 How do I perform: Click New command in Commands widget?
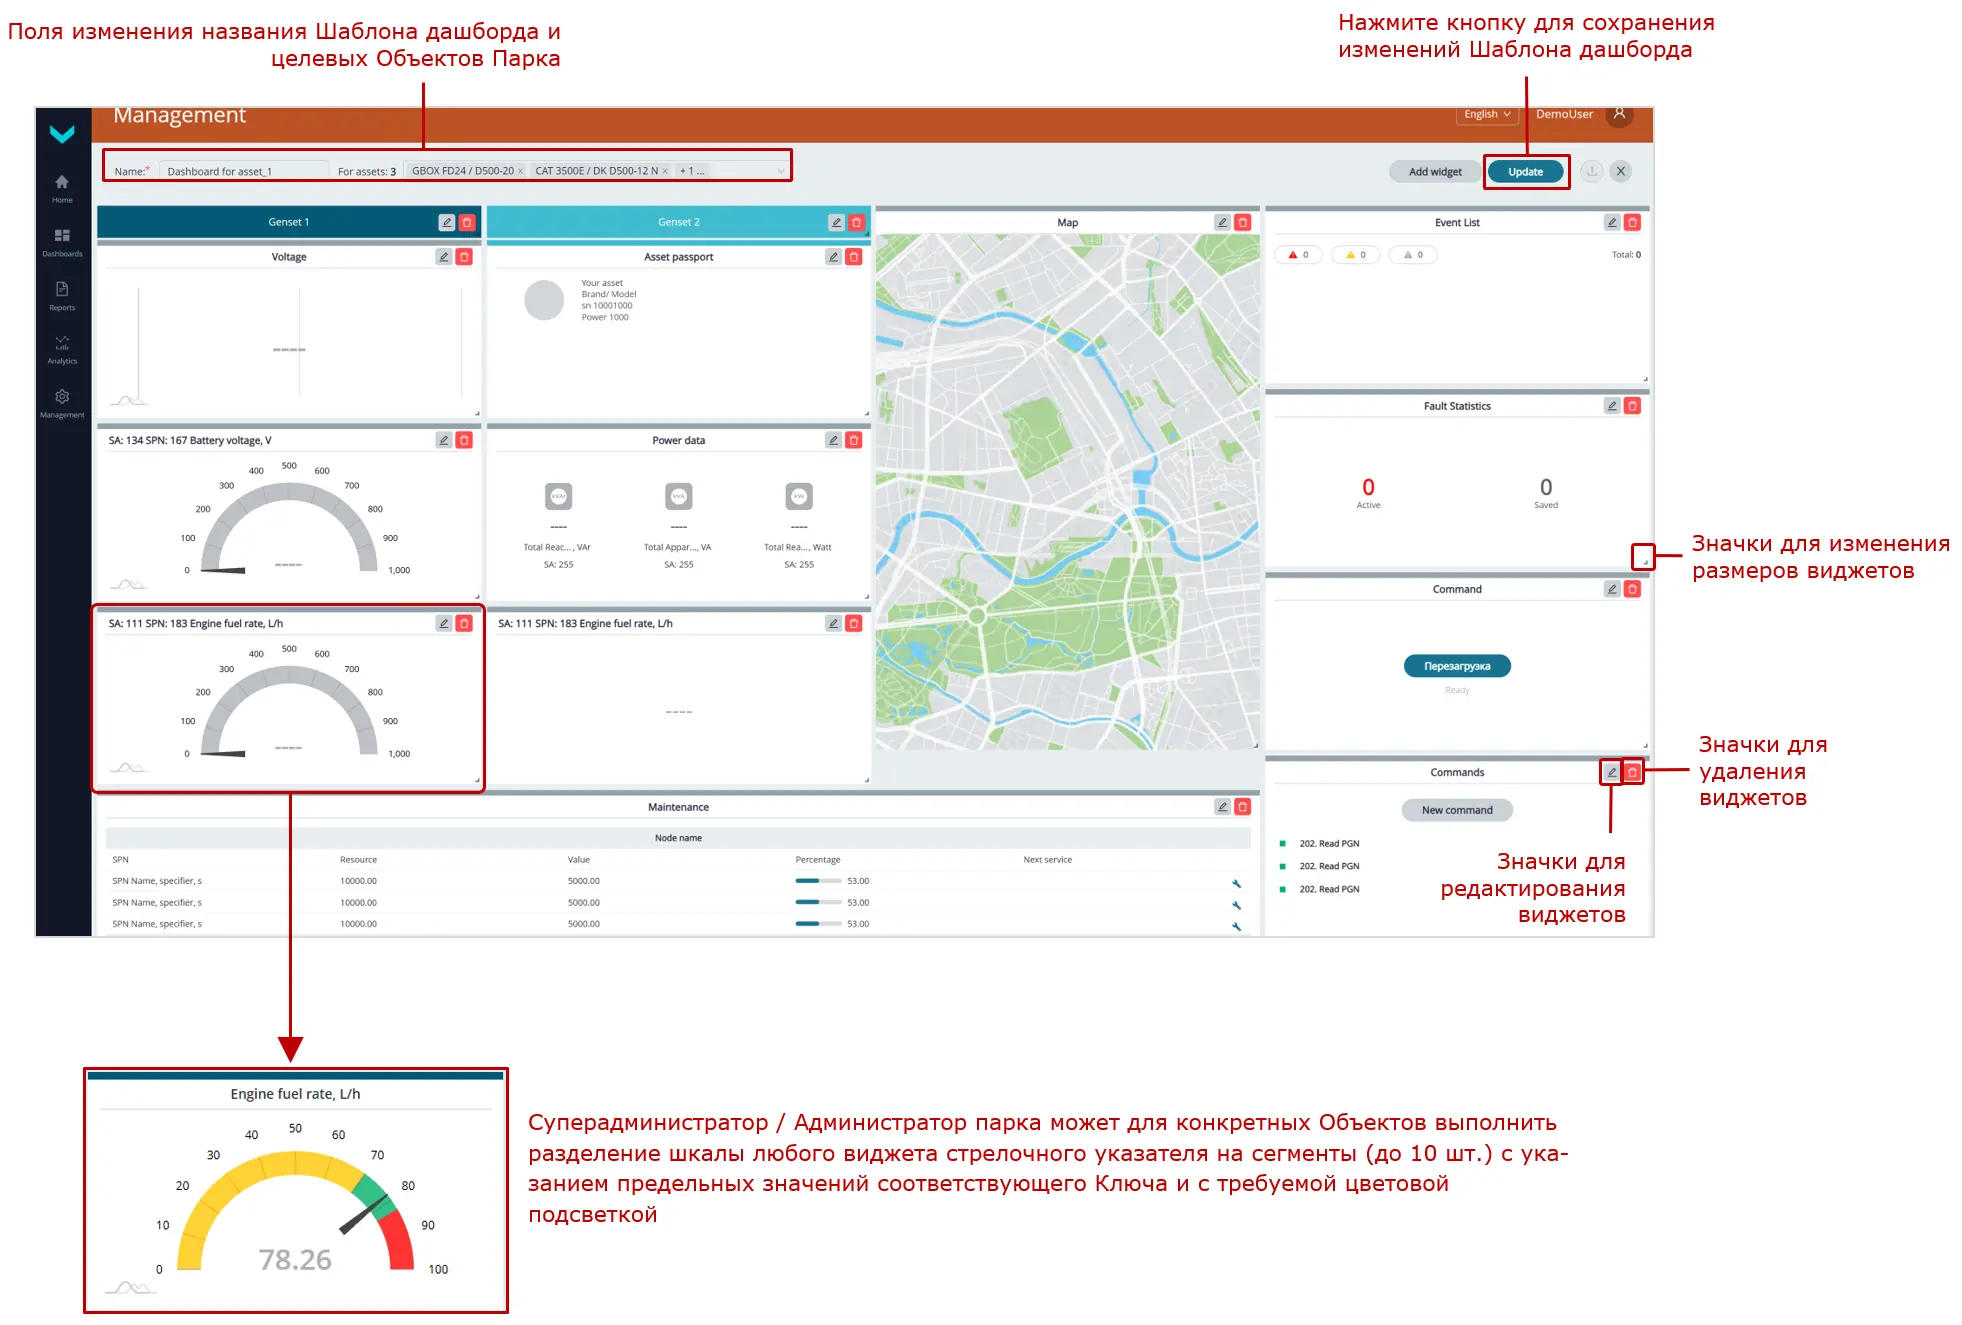click(x=1457, y=809)
